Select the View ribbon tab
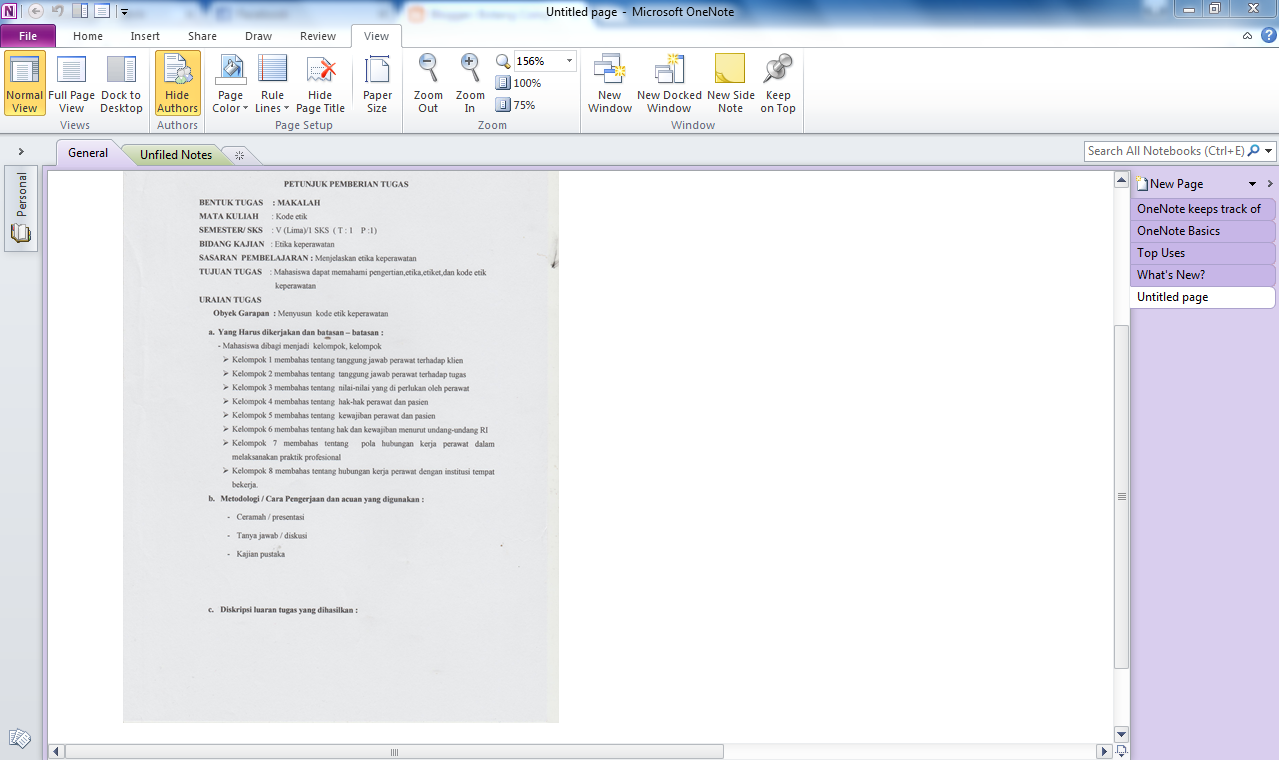The height and width of the screenshot is (760, 1279). (x=376, y=36)
